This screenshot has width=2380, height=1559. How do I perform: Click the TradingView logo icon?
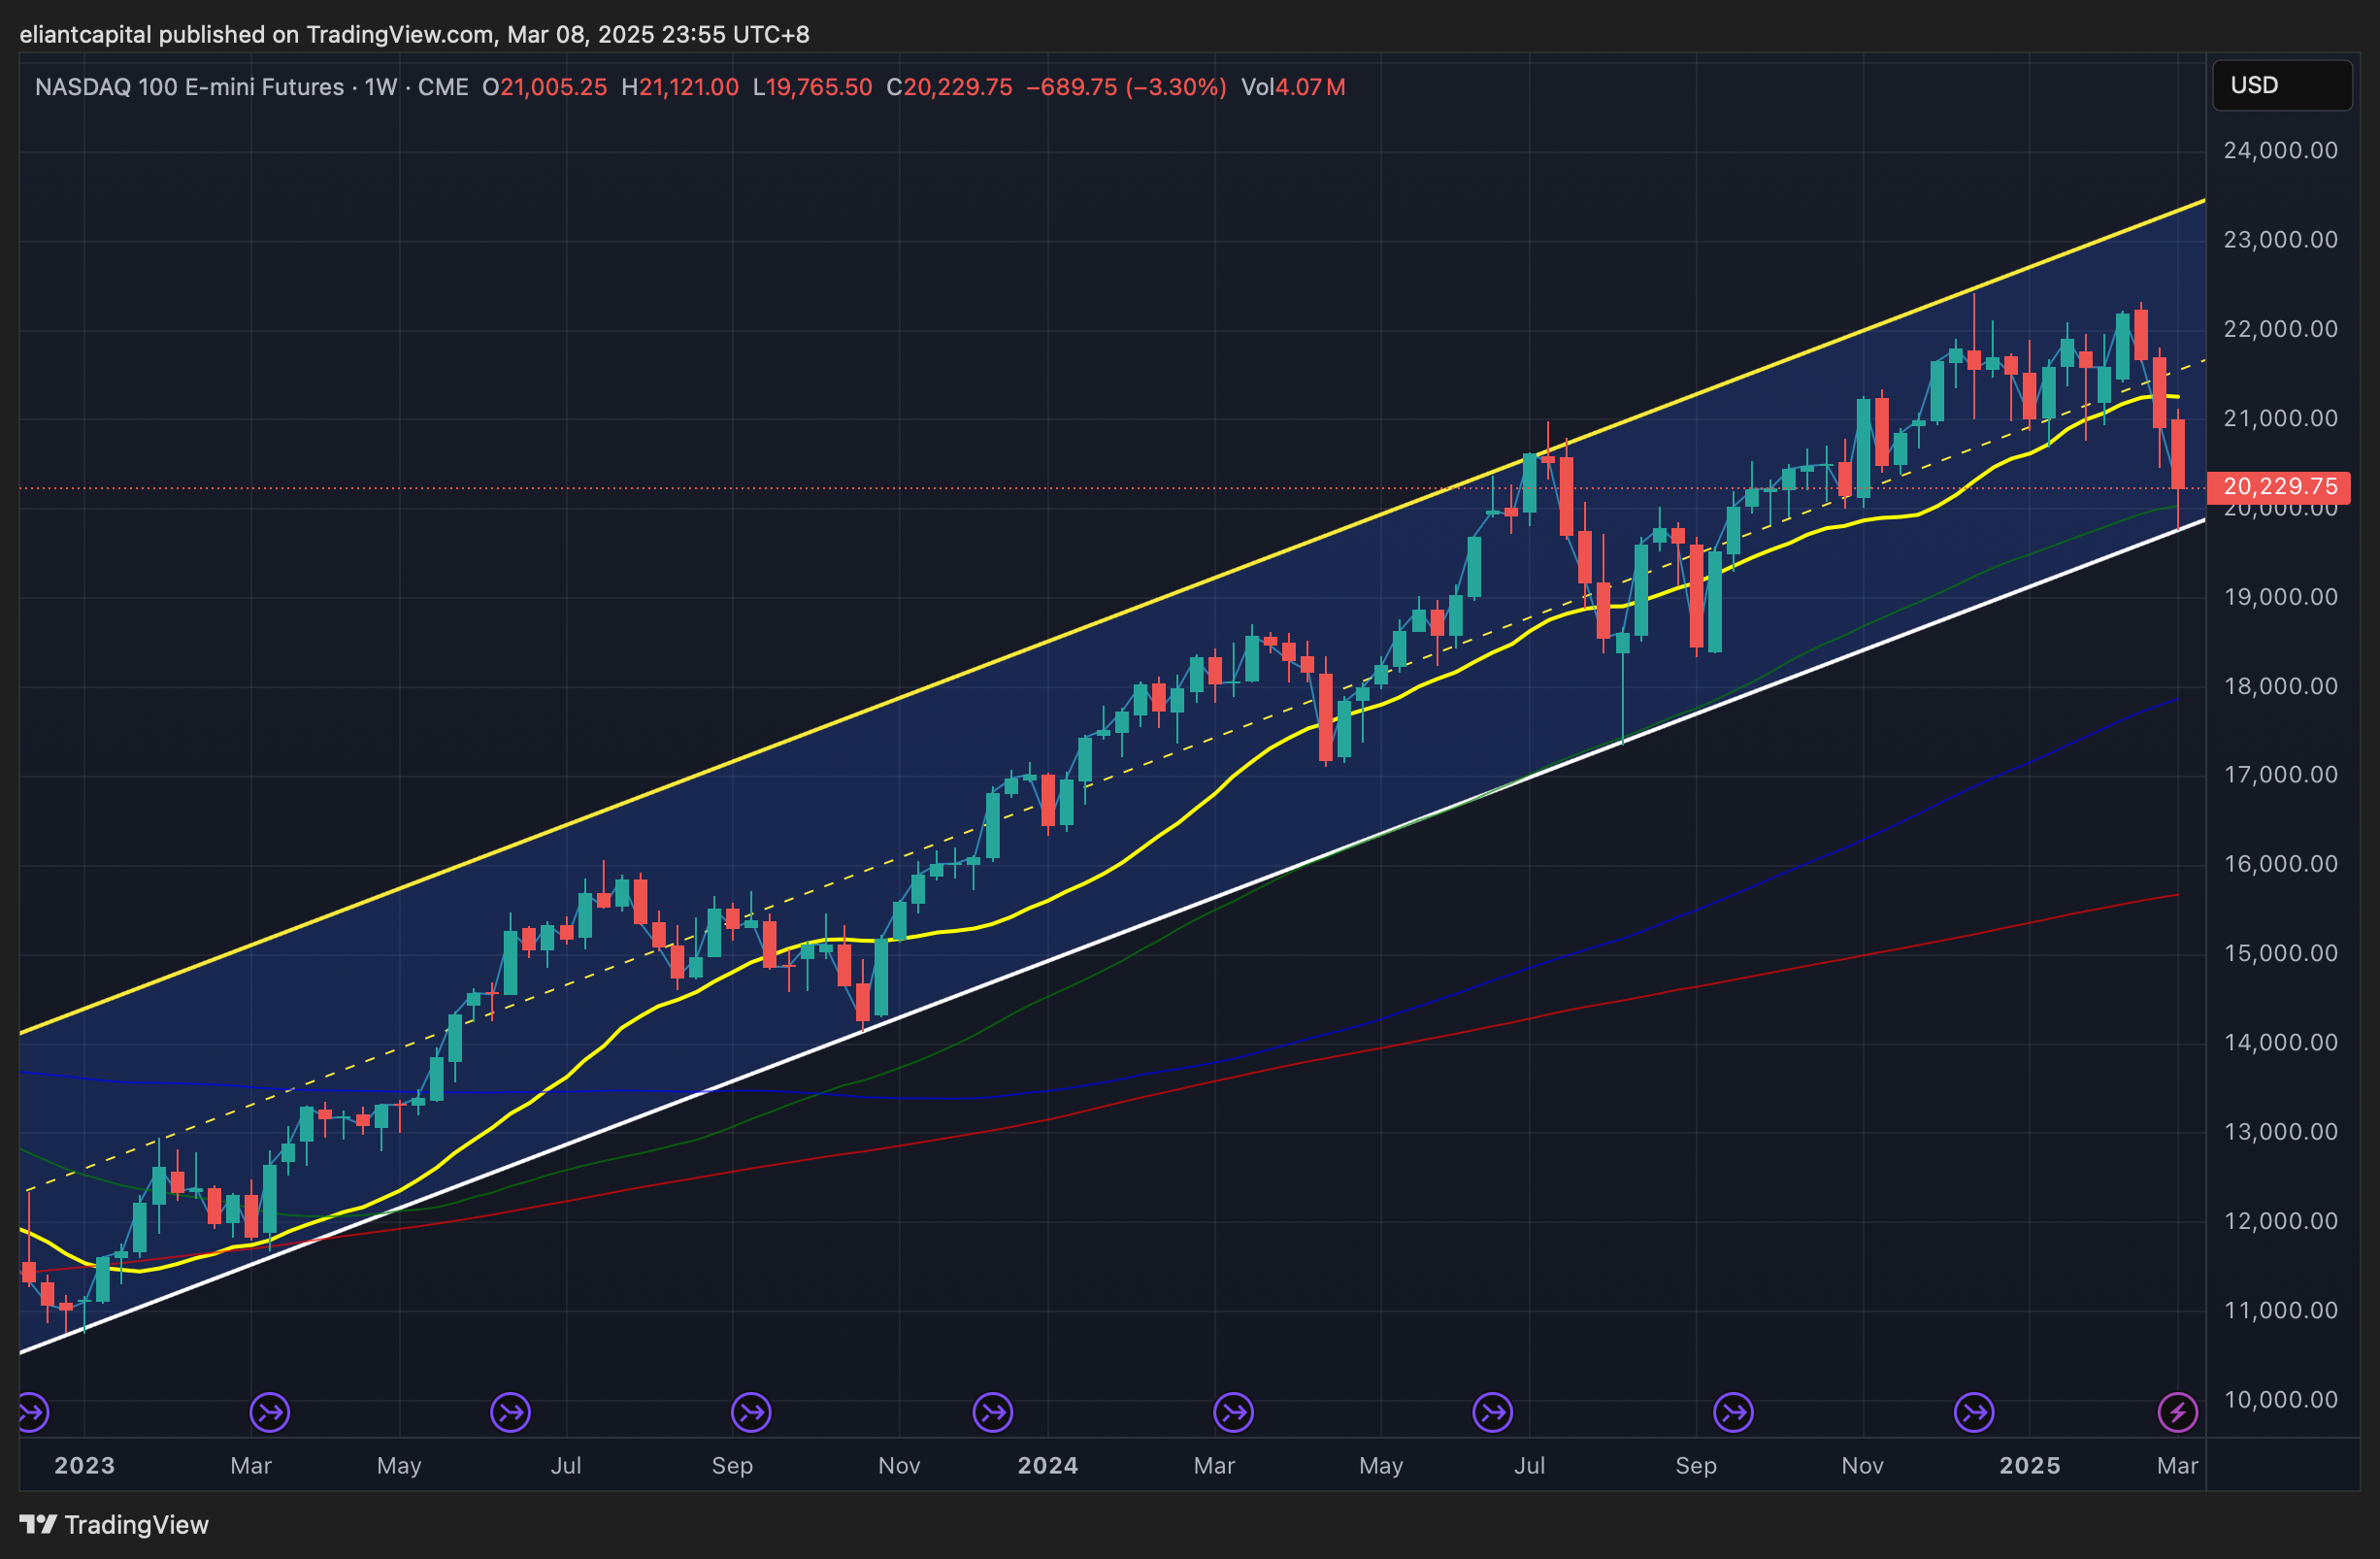pos(38,1524)
